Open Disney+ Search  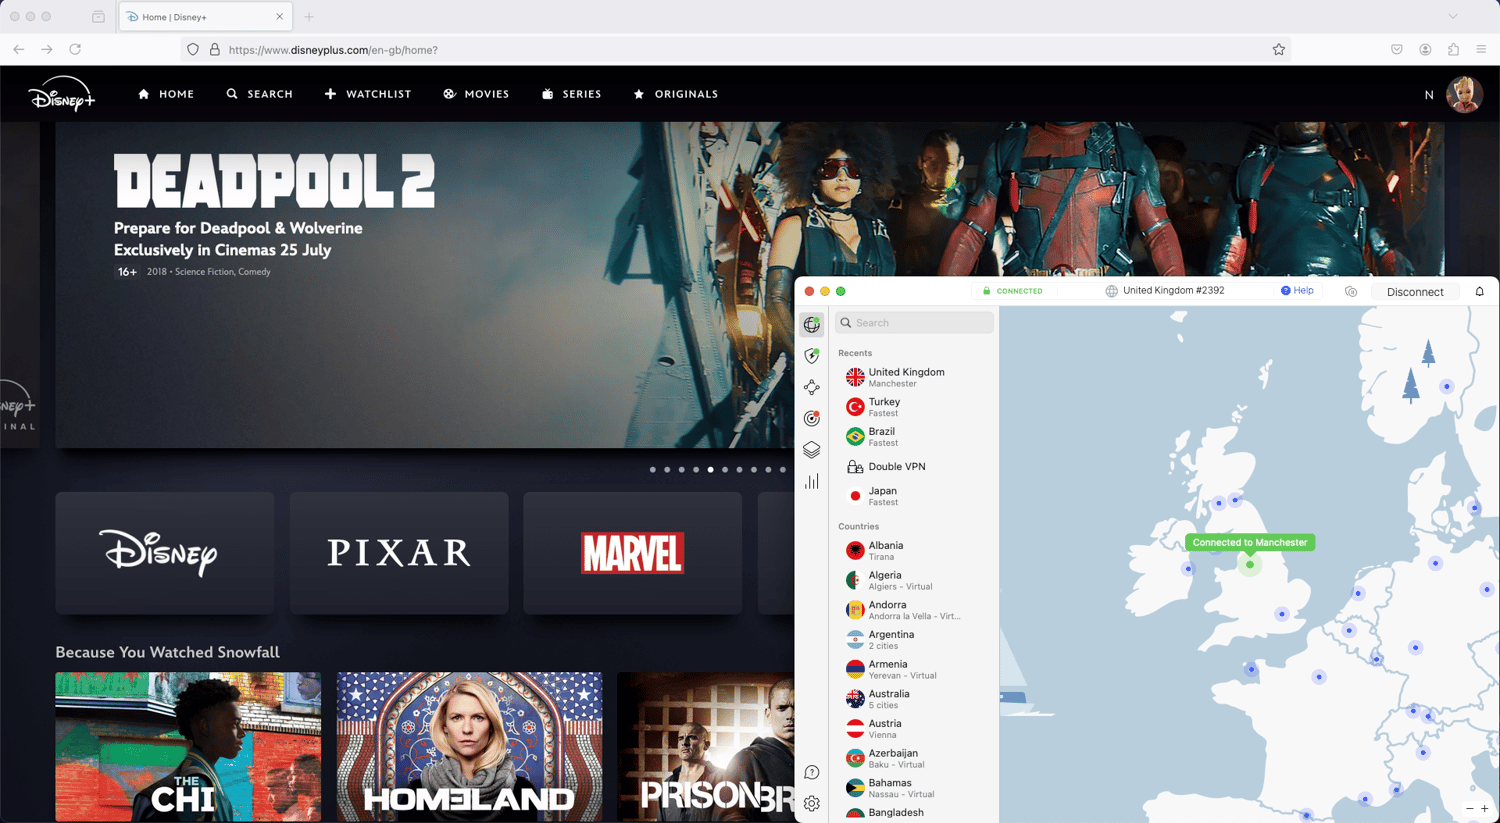click(x=260, y=94)
